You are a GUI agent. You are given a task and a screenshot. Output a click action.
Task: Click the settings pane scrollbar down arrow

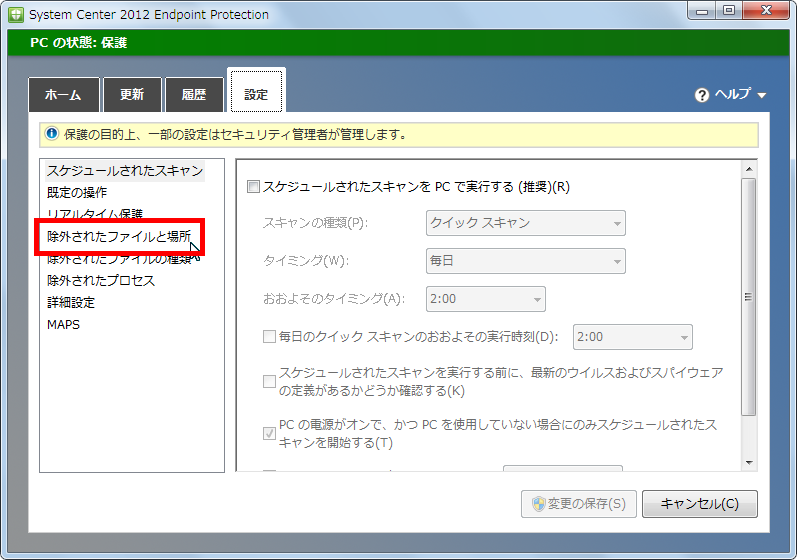click(749, 462)
